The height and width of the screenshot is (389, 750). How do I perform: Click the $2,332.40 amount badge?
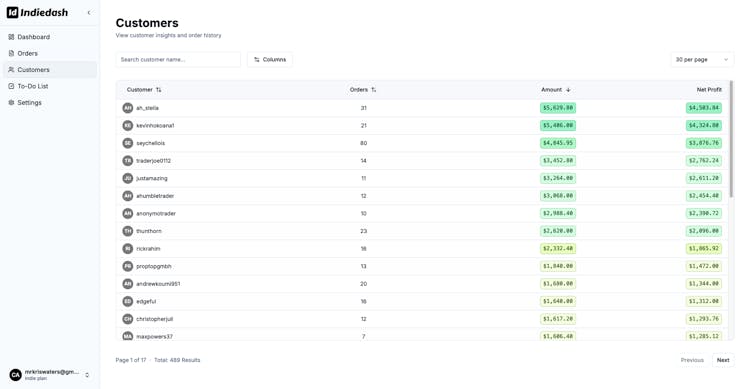(x=558, y=249)
